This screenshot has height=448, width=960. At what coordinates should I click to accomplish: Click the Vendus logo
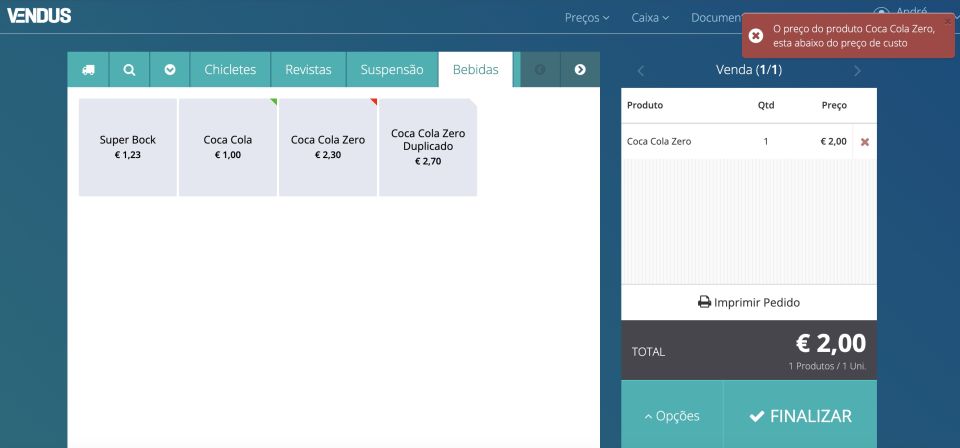point(39,17)
